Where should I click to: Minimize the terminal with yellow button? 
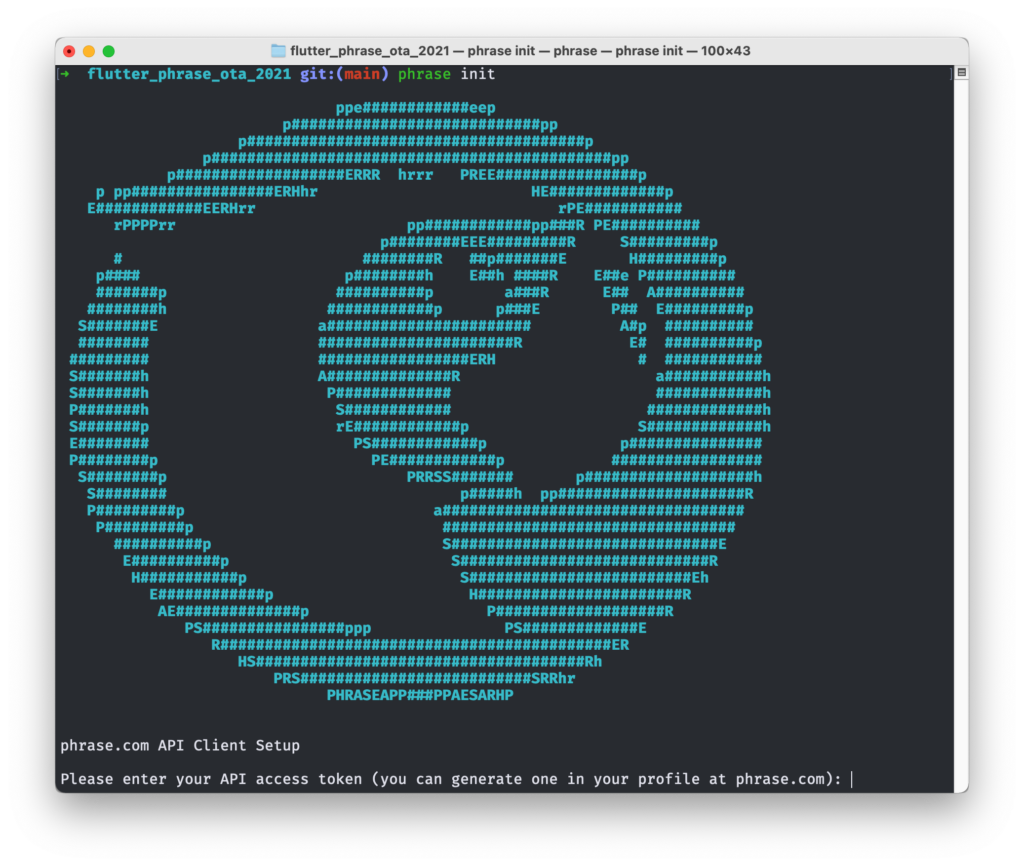(x=89, y=51)
